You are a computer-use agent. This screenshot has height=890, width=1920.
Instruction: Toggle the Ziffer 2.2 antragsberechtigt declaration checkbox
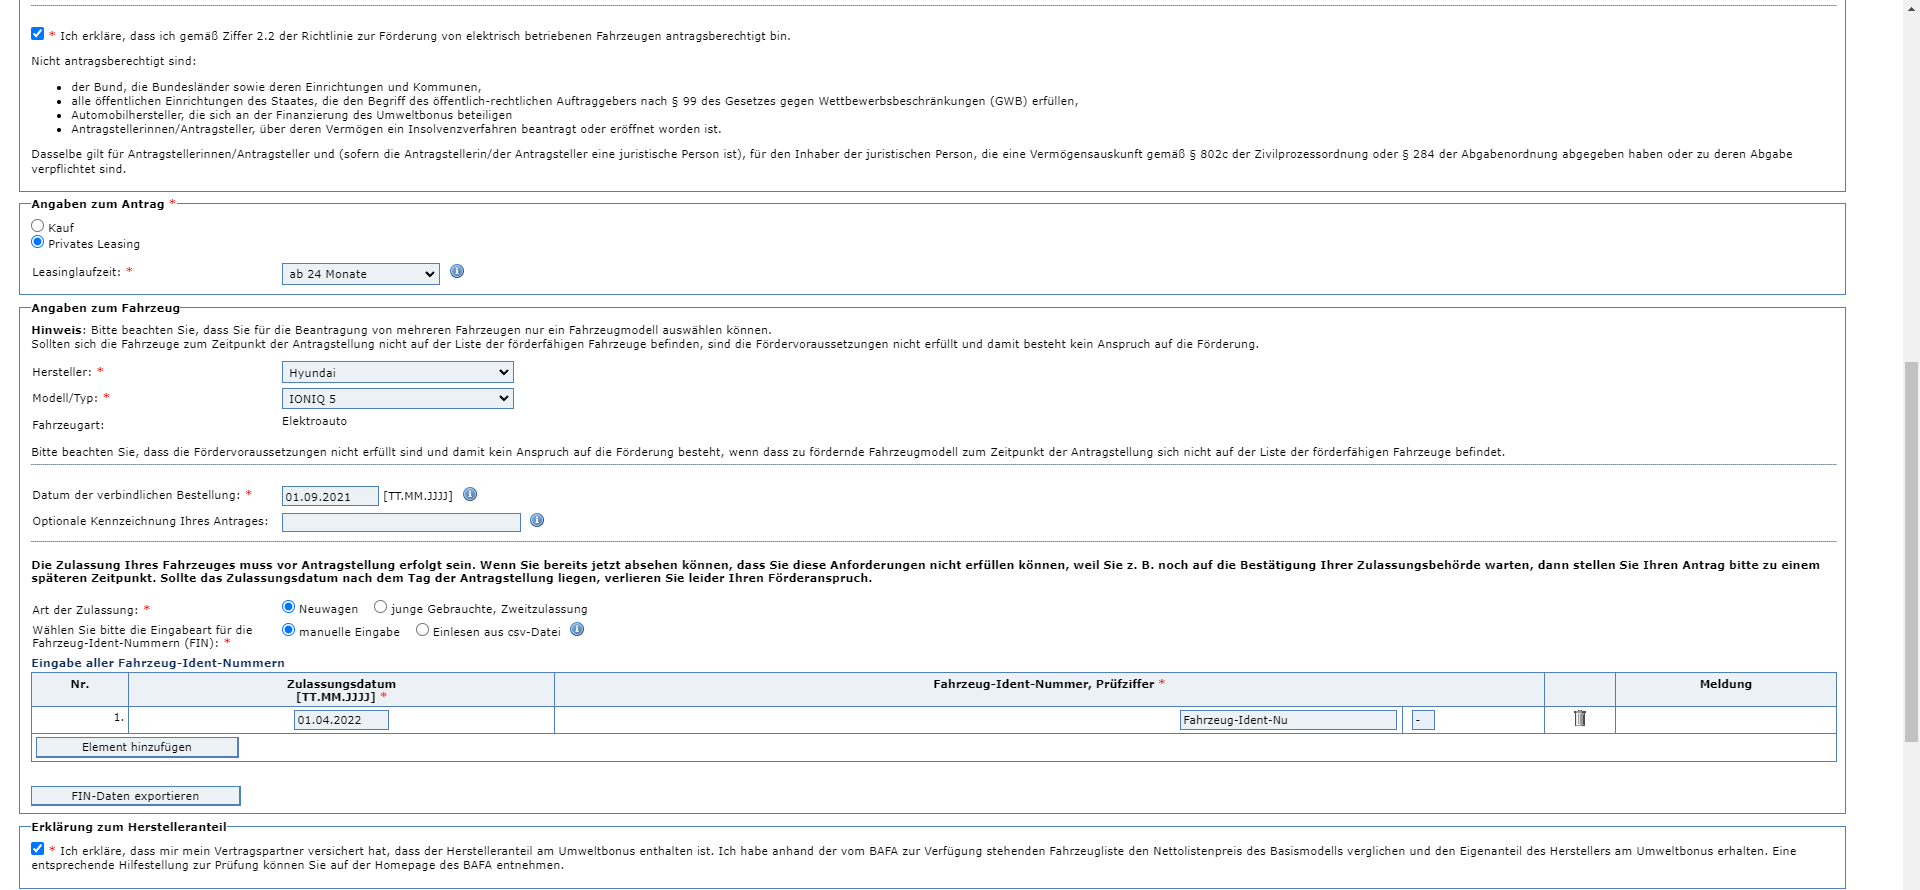point(38,34)
